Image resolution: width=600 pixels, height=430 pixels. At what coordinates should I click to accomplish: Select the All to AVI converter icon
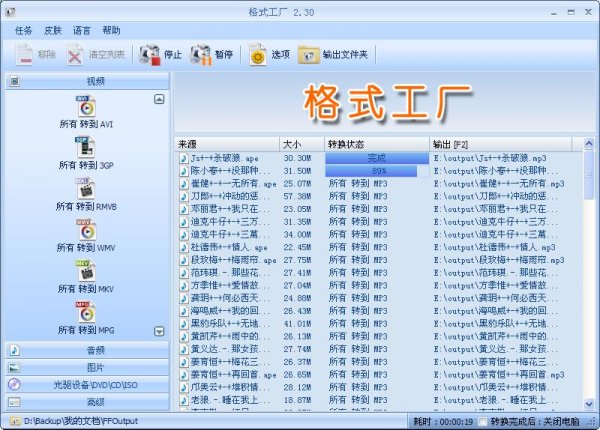[85, 105]
